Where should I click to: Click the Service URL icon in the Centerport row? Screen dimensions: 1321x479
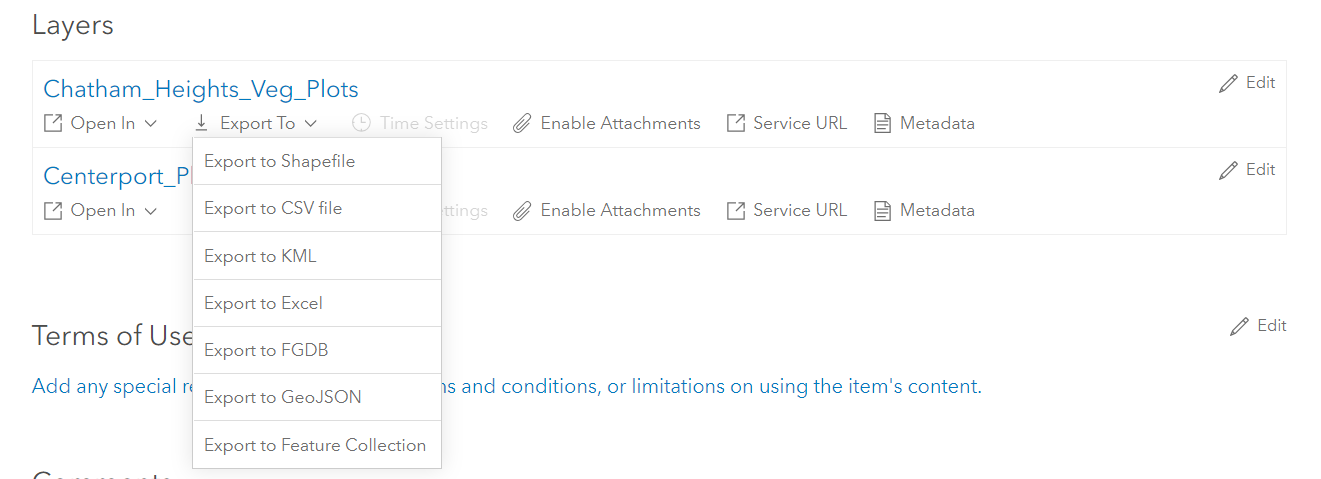[x=736, y=211]
